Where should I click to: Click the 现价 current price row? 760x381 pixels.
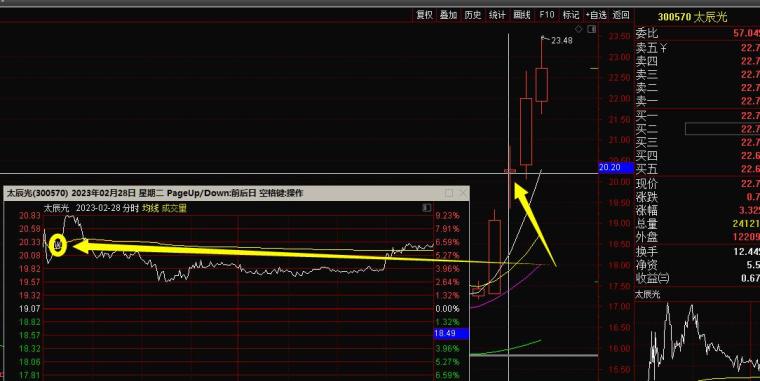tap(697, 184)
